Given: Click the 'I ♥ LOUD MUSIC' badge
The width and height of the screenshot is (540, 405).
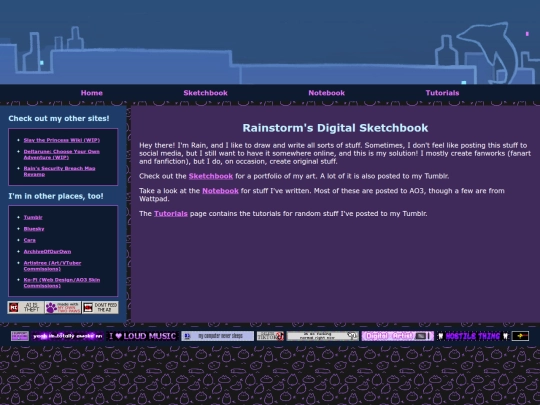Looking at the screenshot, I should [x=142, y=336].
